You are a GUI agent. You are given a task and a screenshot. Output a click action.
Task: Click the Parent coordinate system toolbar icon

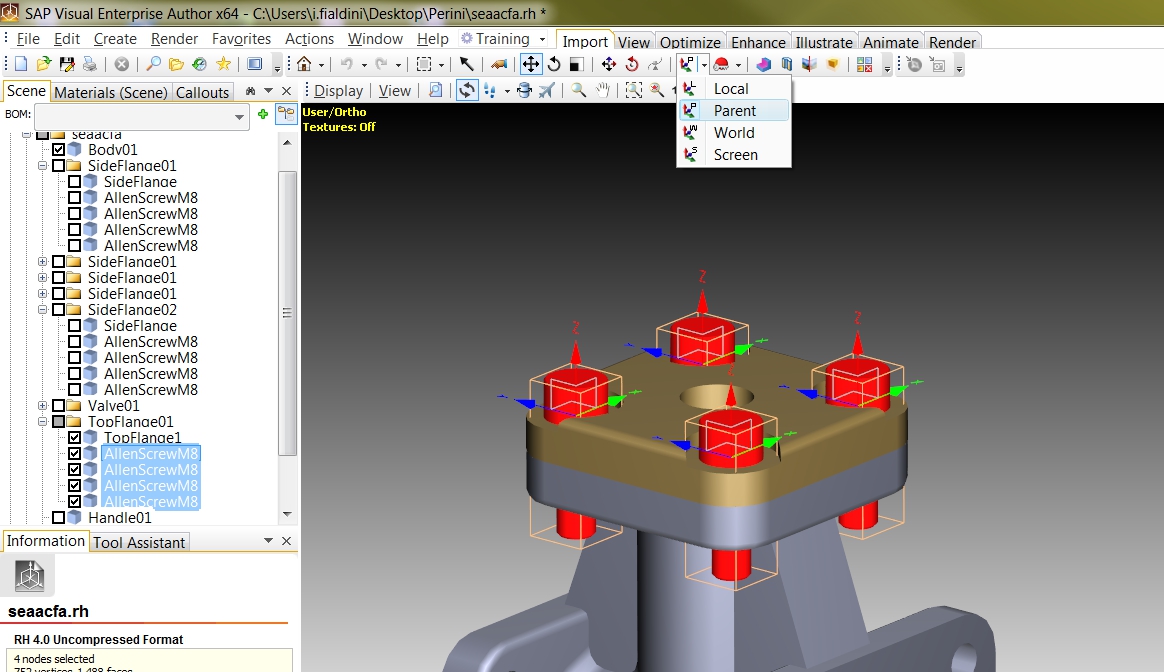(x=687, y=65)
